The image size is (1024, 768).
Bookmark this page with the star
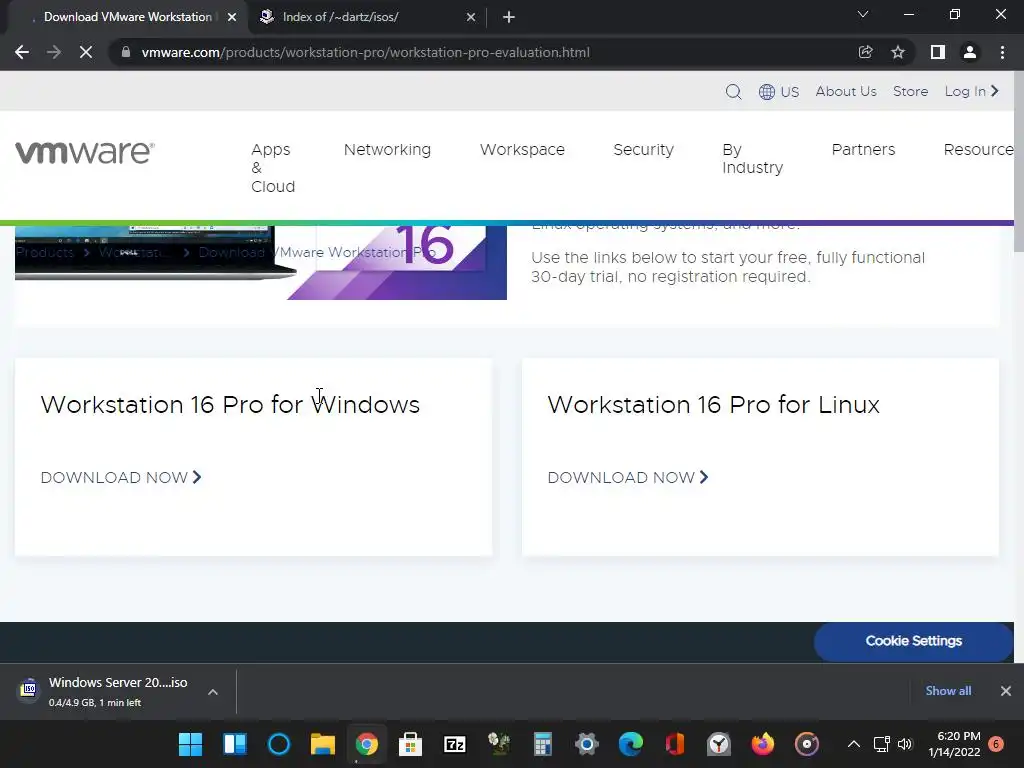coord(898,52)
